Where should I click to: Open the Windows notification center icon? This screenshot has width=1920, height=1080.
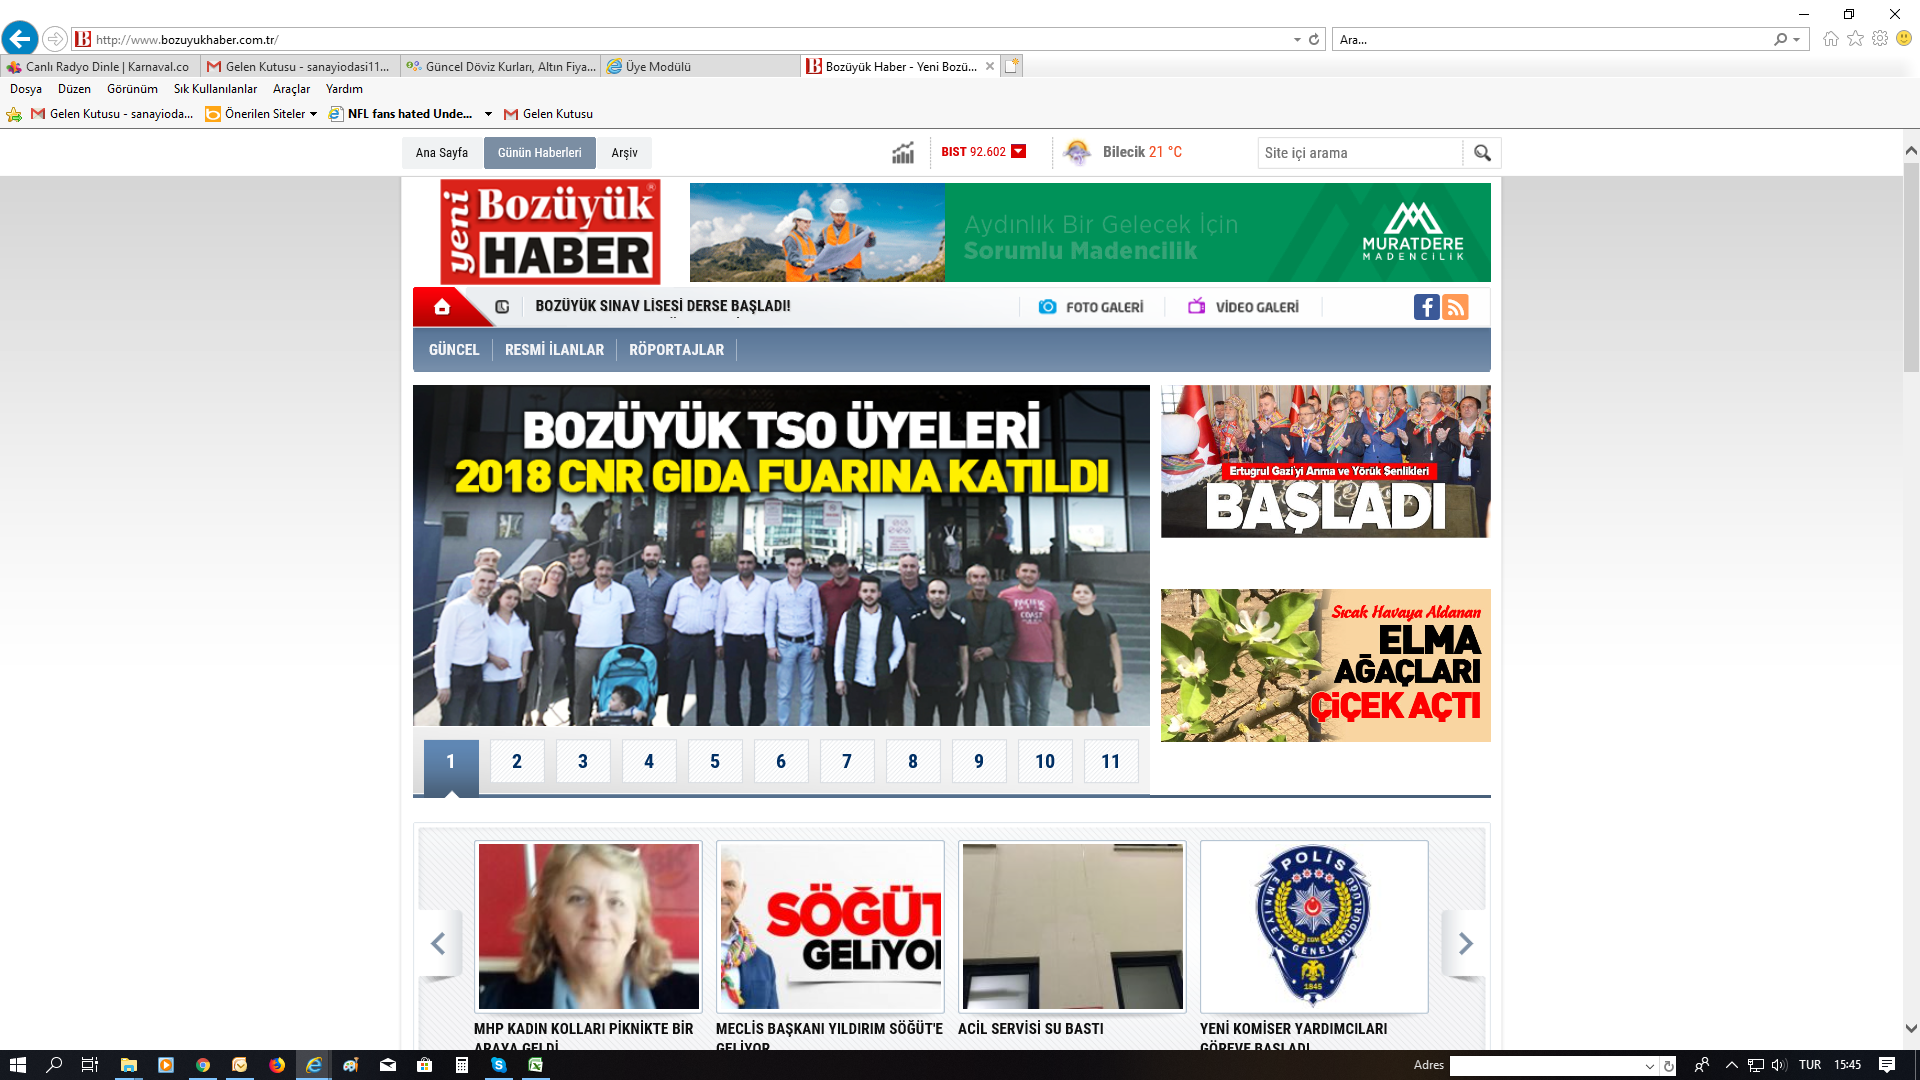coord(1887,1065)
